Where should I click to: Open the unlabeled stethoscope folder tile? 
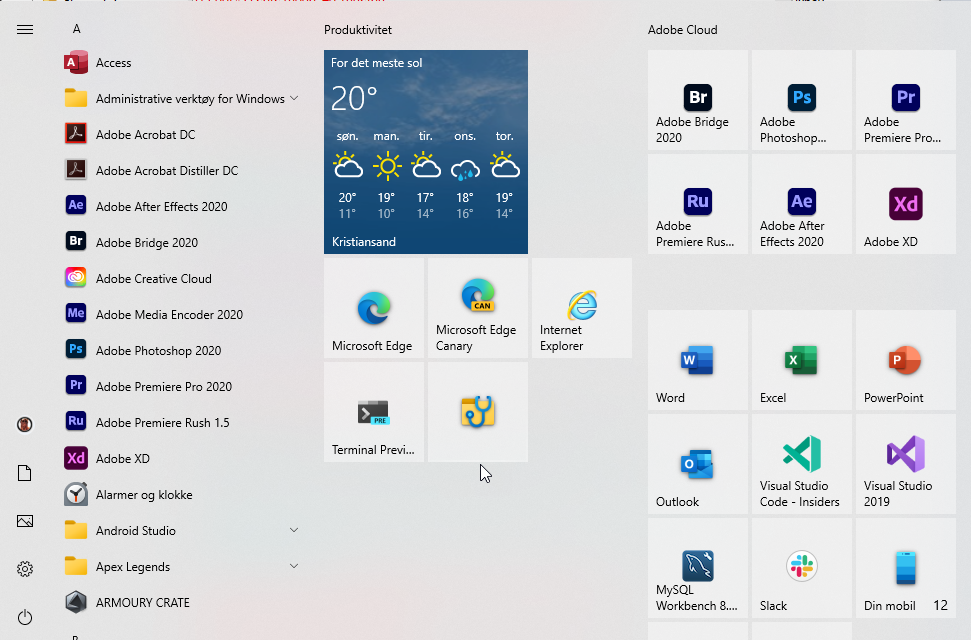[478, 412]
